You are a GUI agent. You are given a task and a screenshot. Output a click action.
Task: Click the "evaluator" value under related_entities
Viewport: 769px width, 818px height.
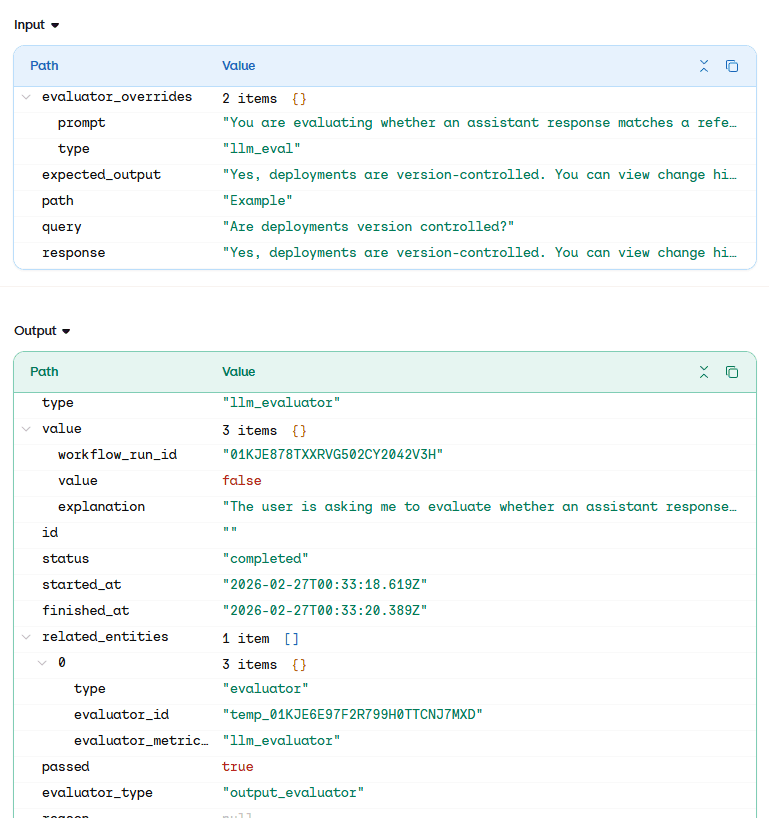tap(266, 689)
